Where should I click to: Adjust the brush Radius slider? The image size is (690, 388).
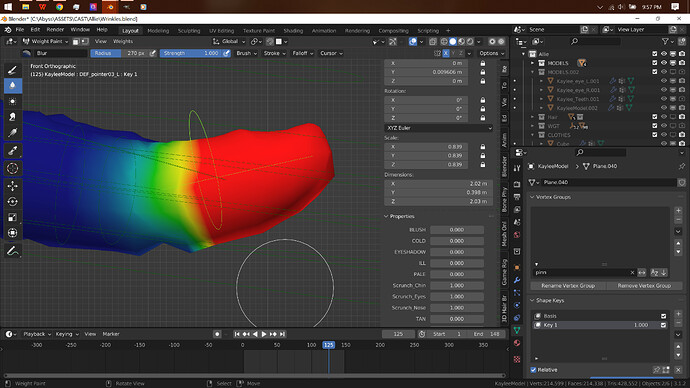[120, 53]
